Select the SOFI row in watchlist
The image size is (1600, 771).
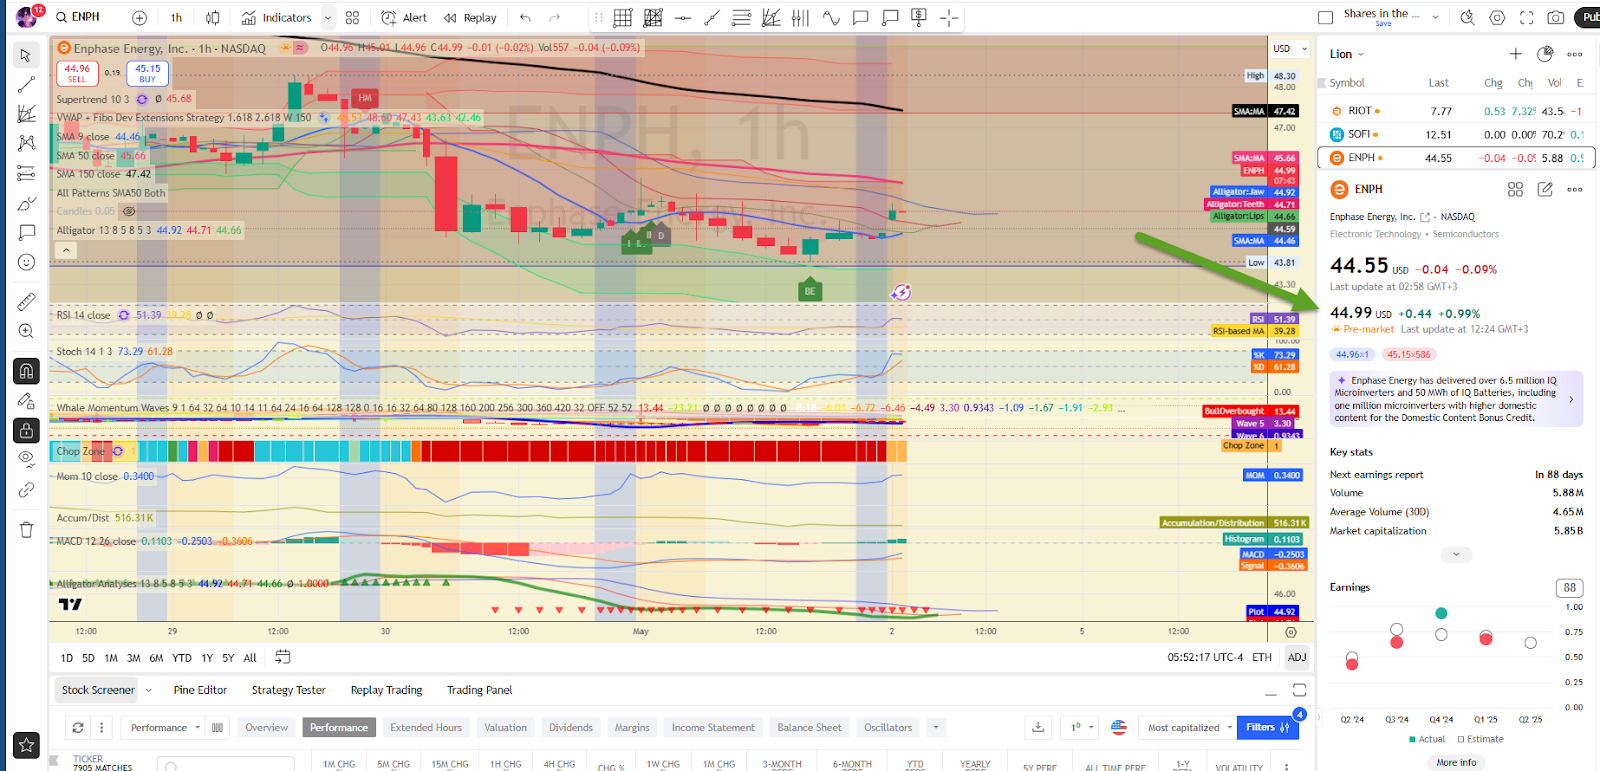tap(1456, 134)
